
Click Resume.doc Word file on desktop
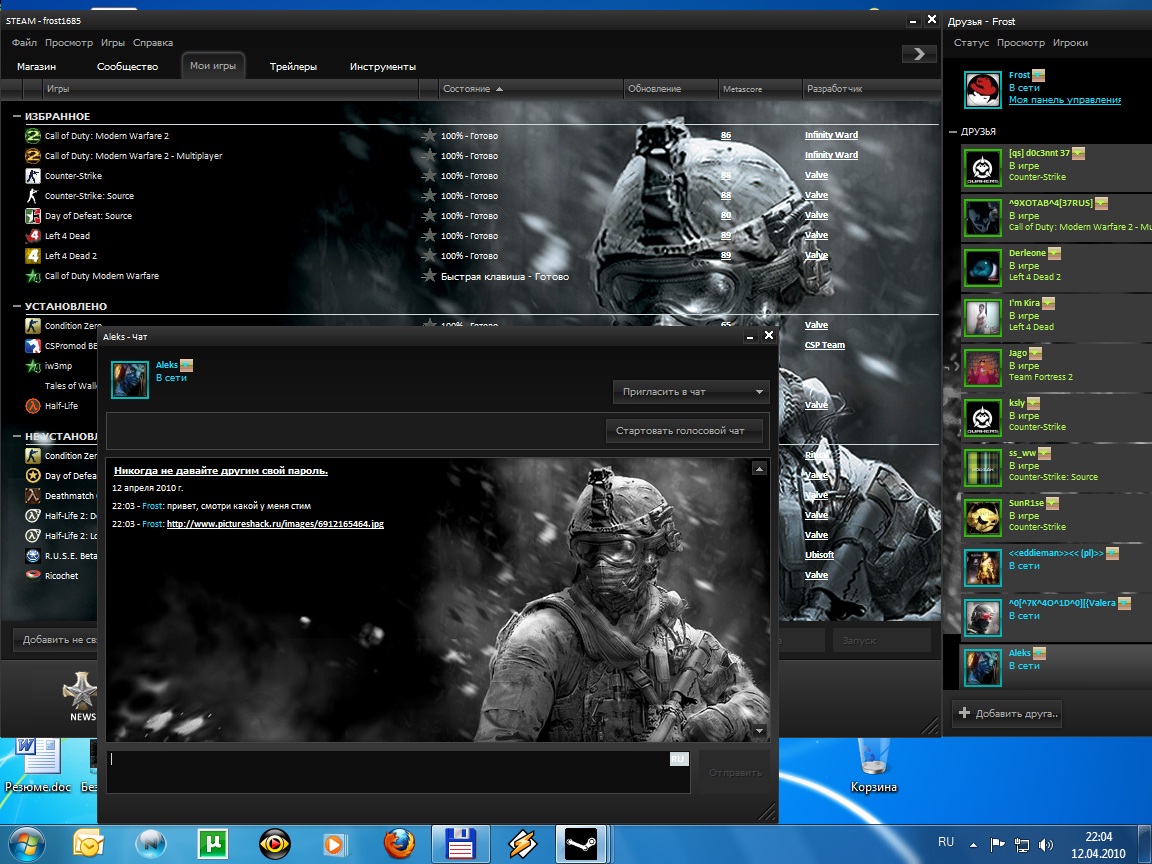click(38, 766)
